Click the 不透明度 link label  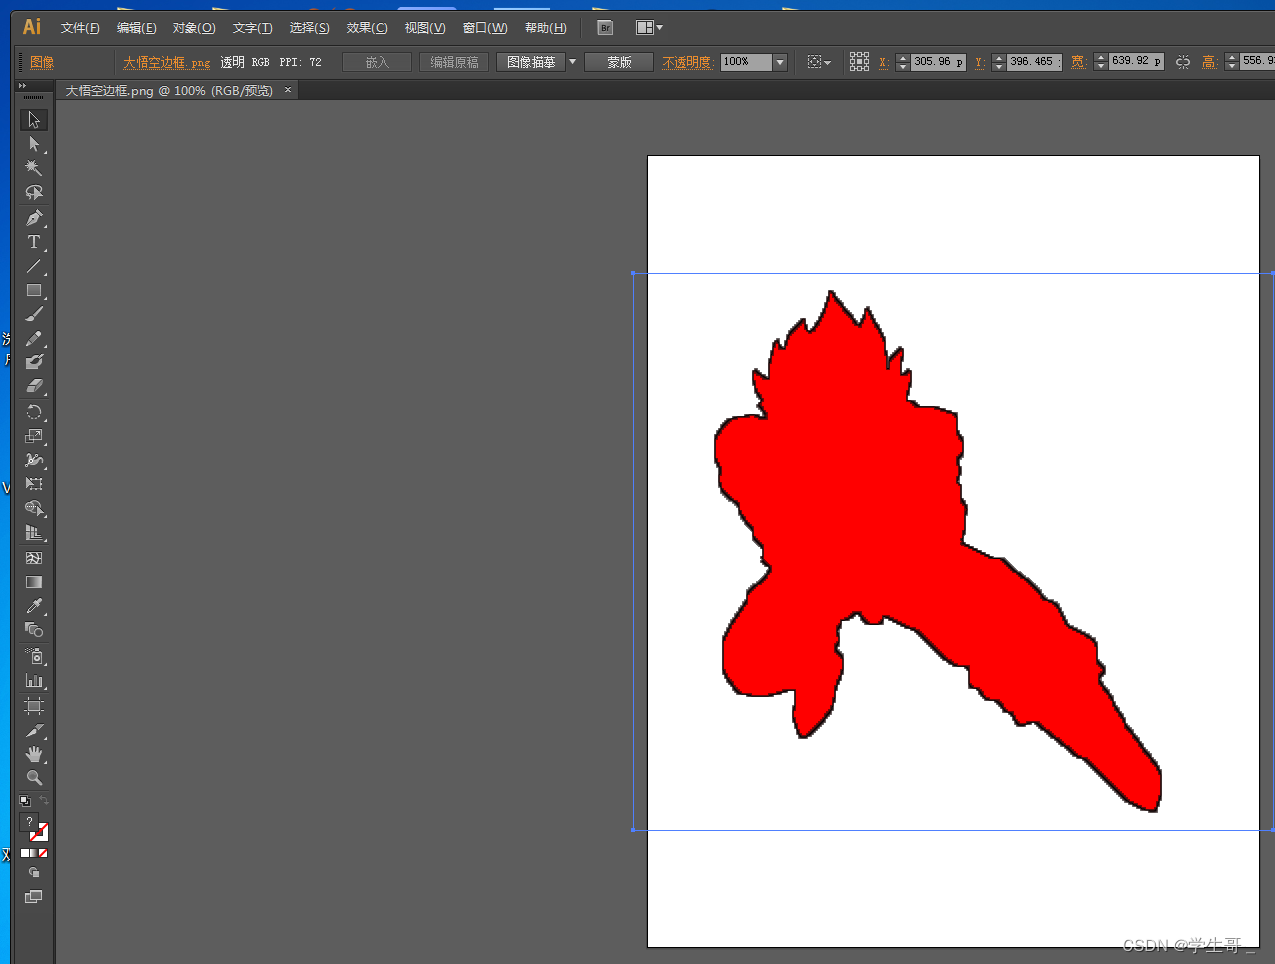pyautogui.click(x=687, y=62)
